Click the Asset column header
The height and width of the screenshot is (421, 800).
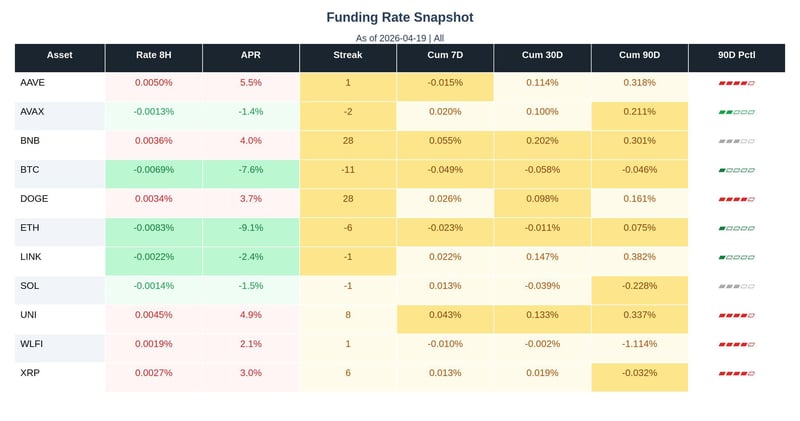pyautogui.click(x=60, y=55)
